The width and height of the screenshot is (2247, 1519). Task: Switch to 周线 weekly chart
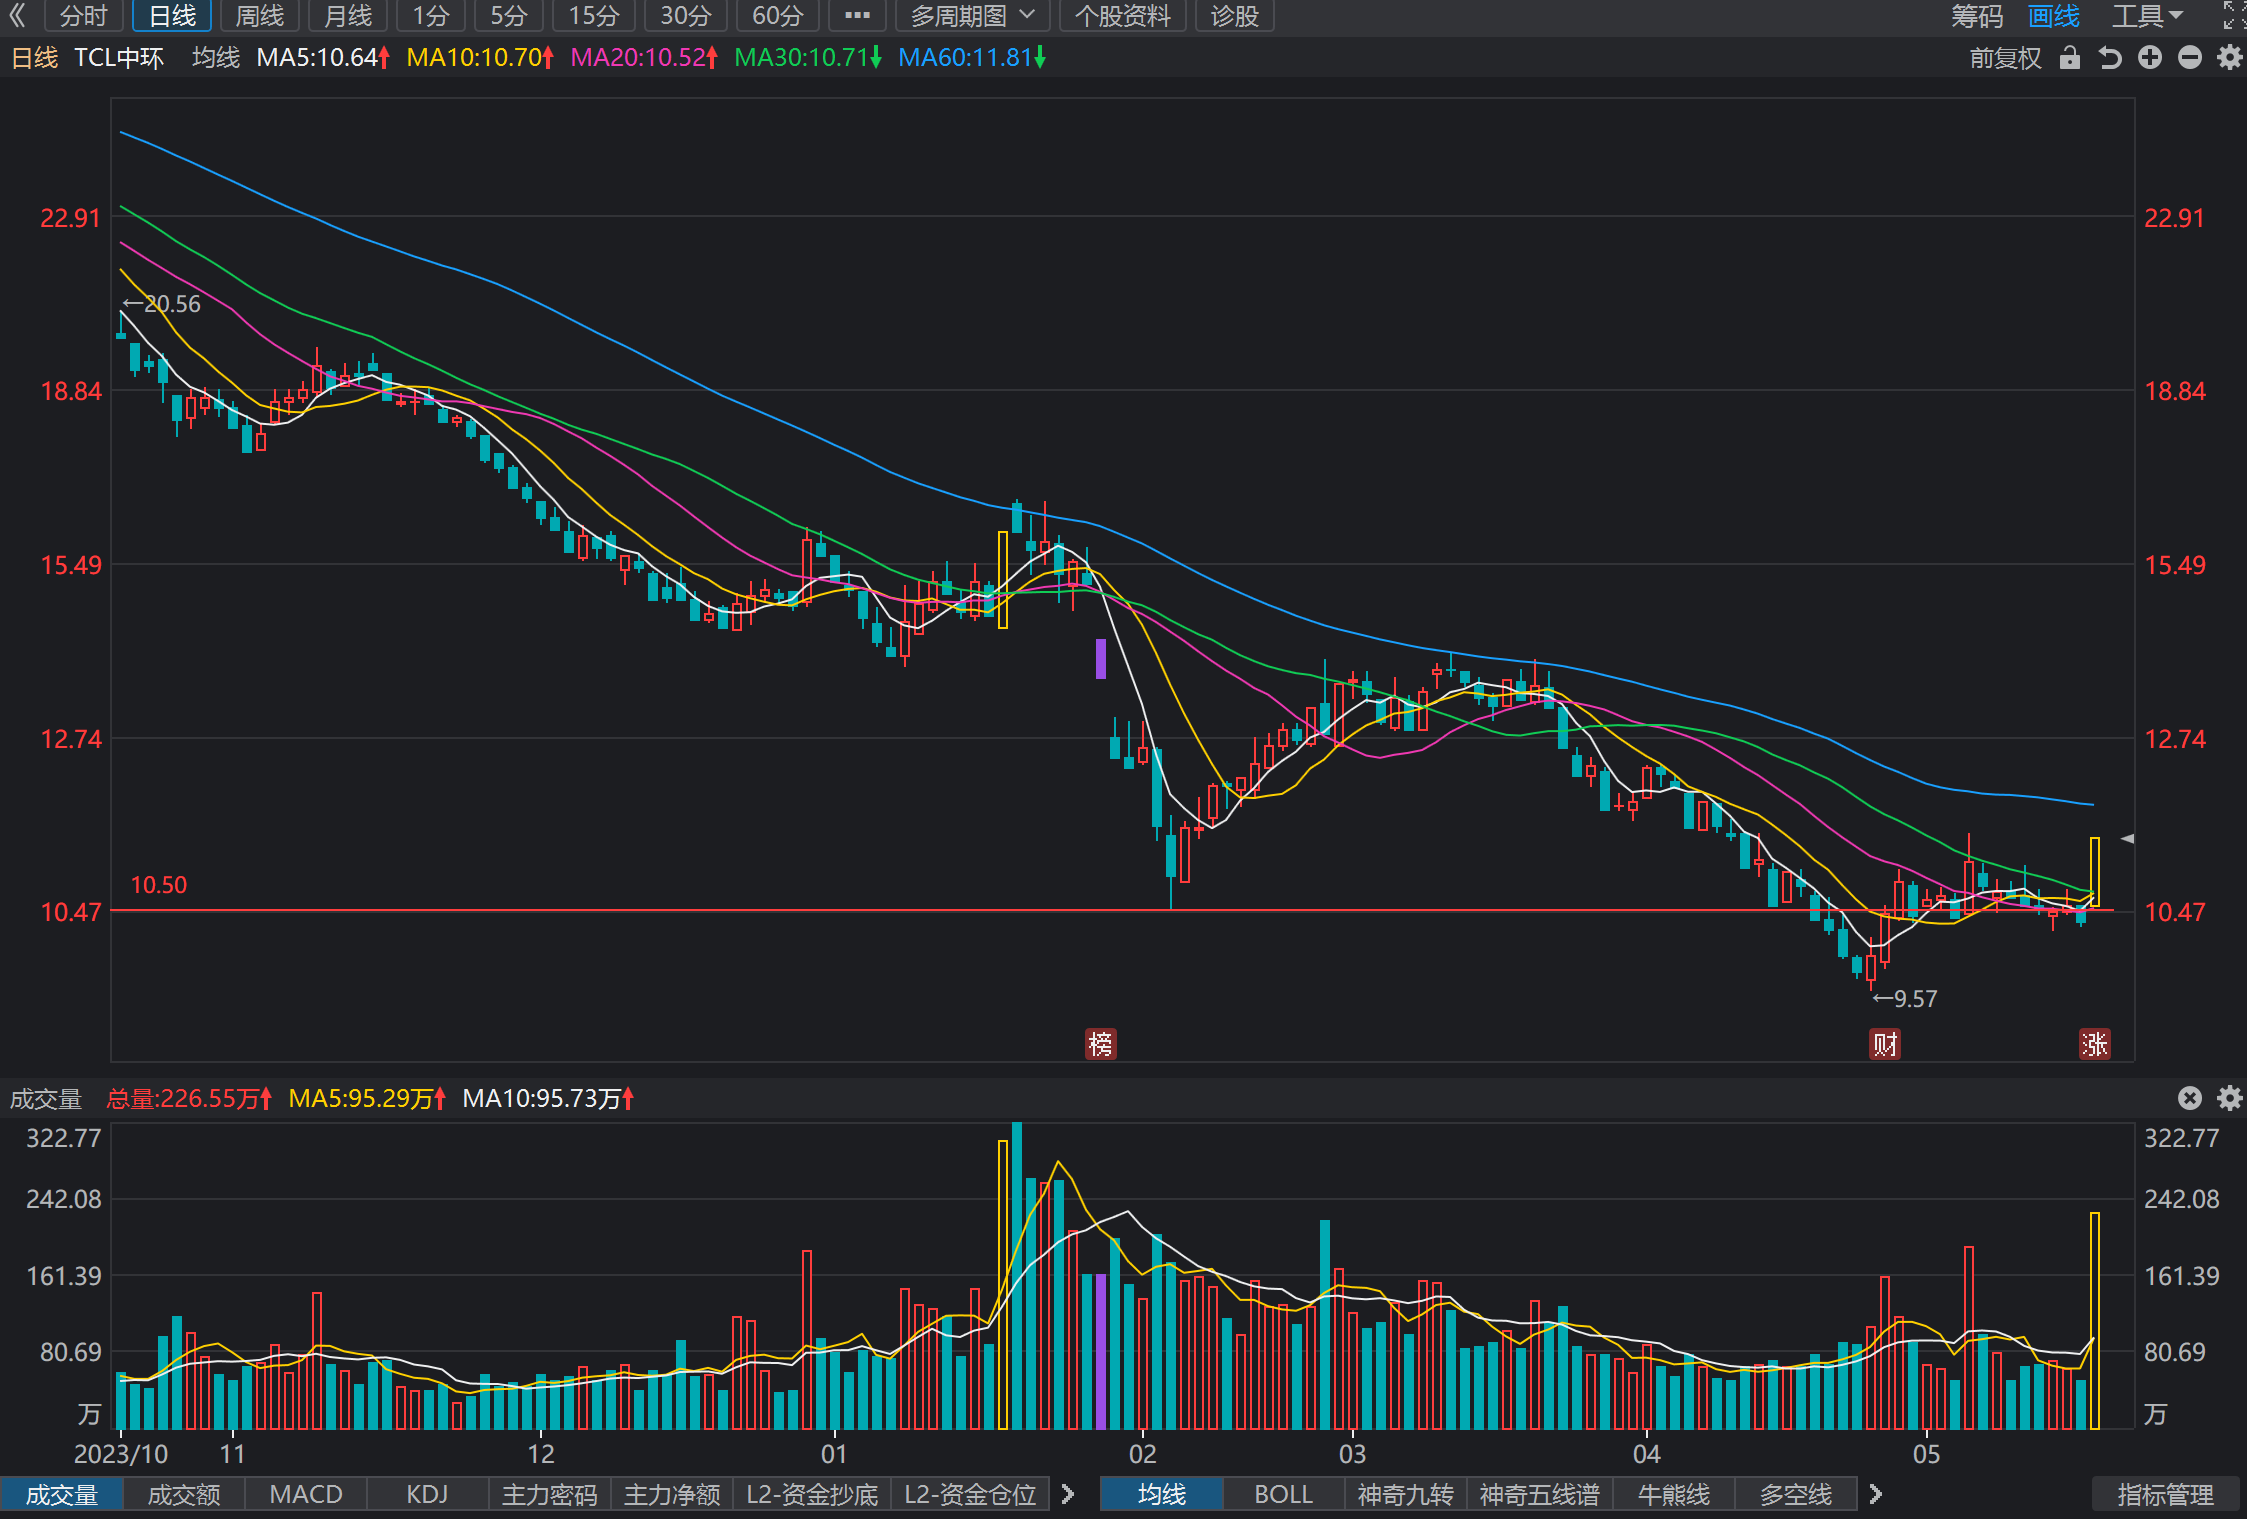click(x=260, y=15)
